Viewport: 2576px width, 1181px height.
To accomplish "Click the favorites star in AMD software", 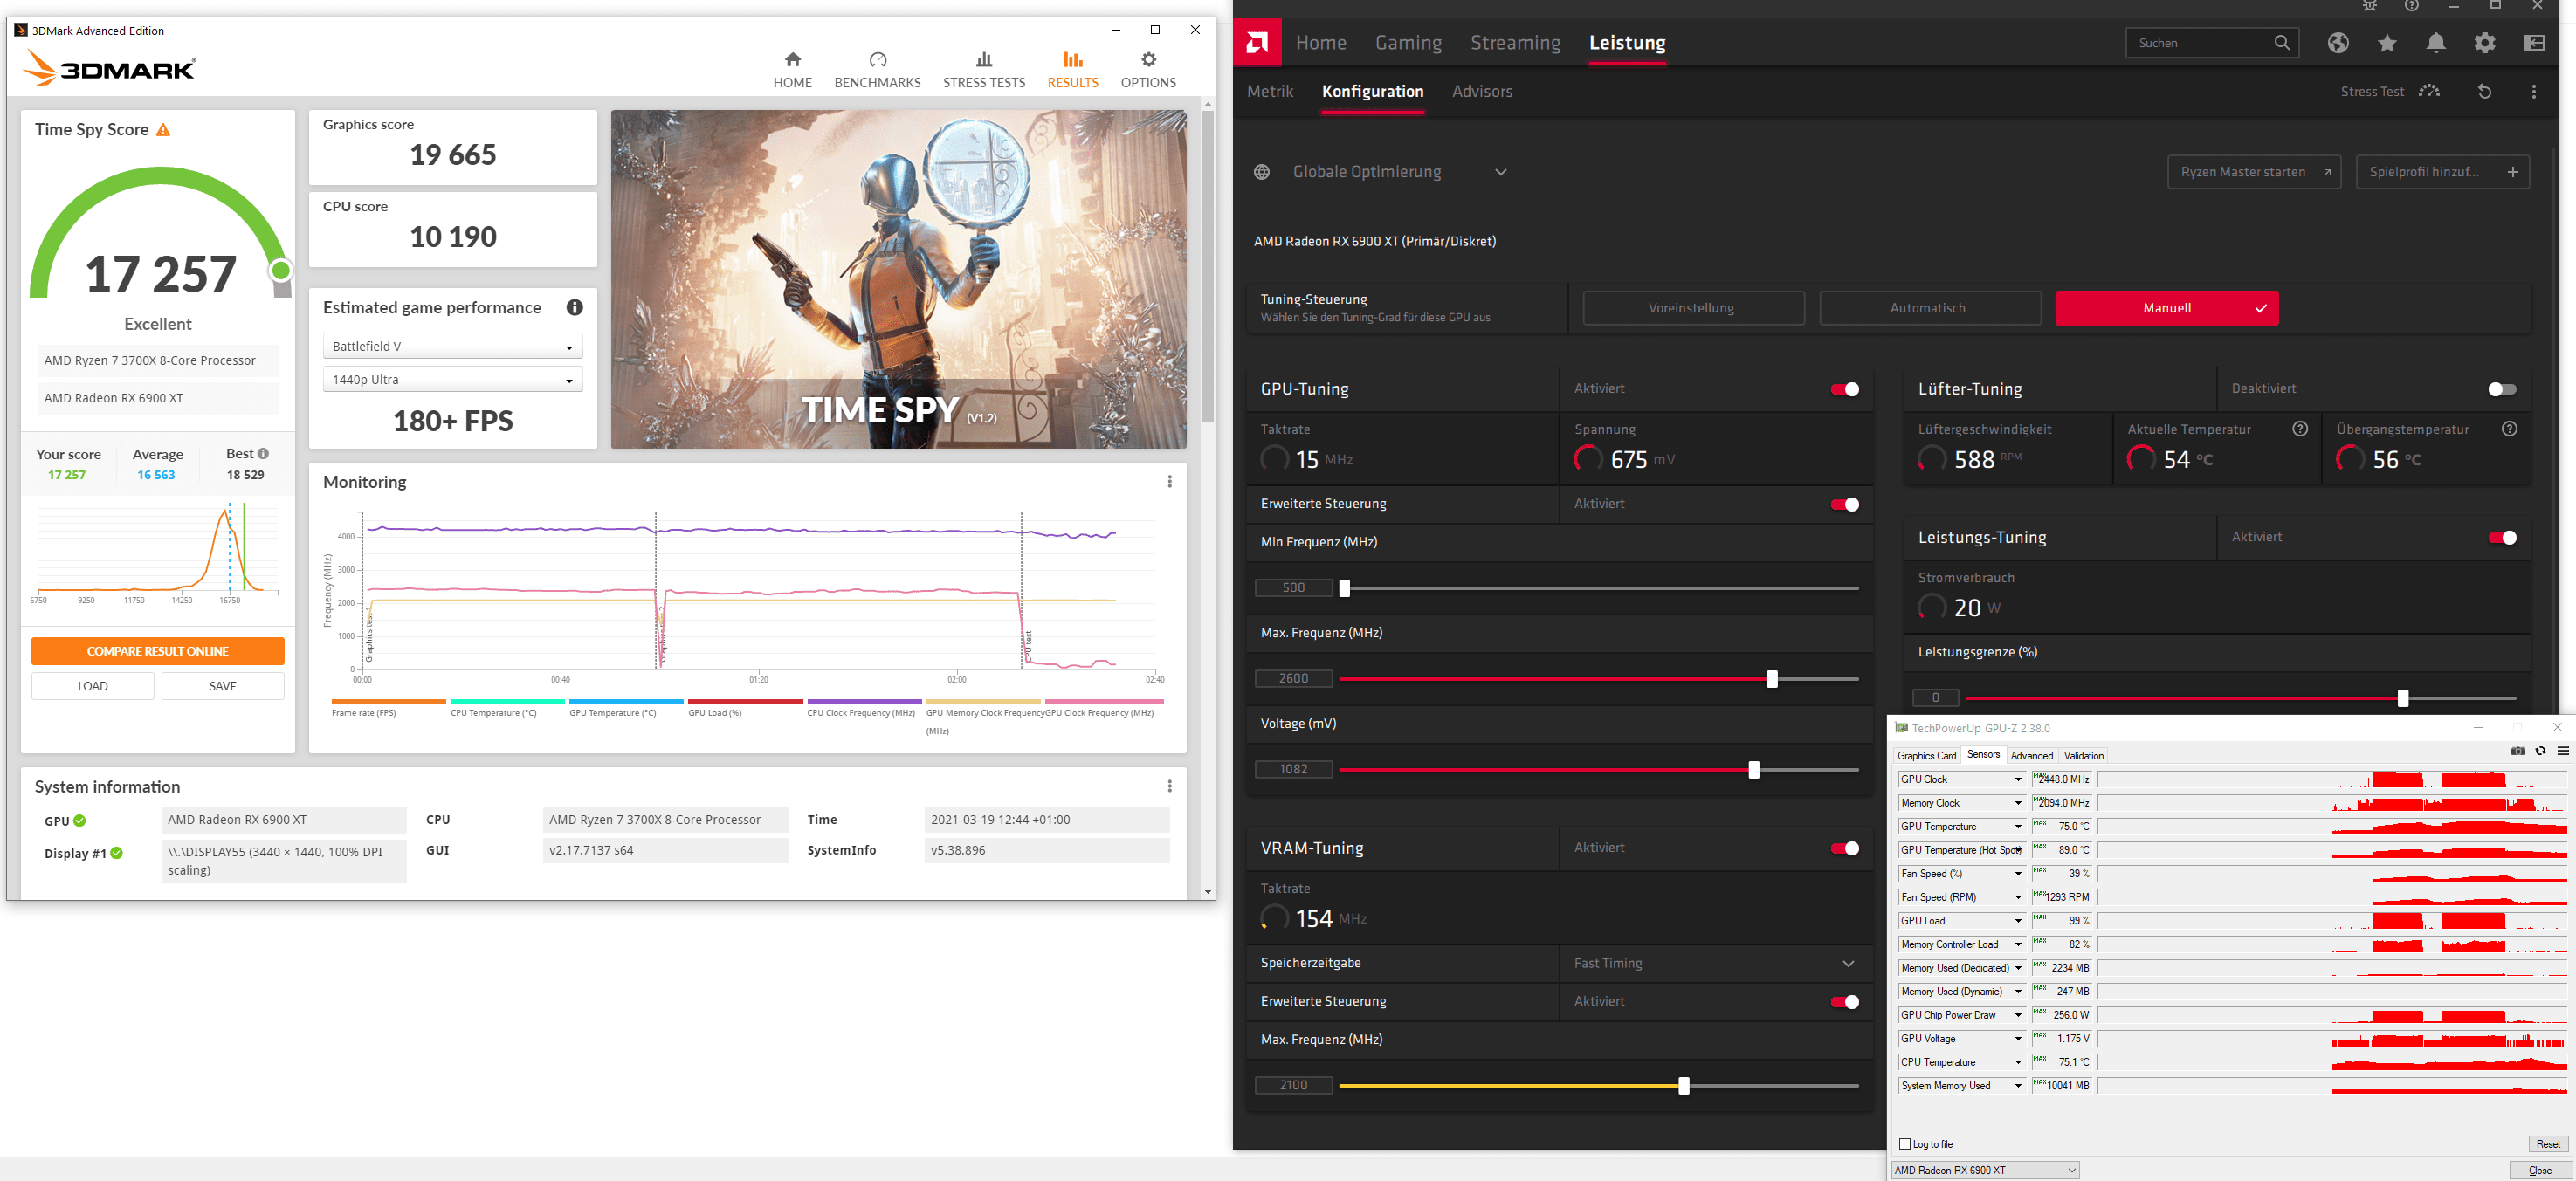I will click(x=2387, y=43).
